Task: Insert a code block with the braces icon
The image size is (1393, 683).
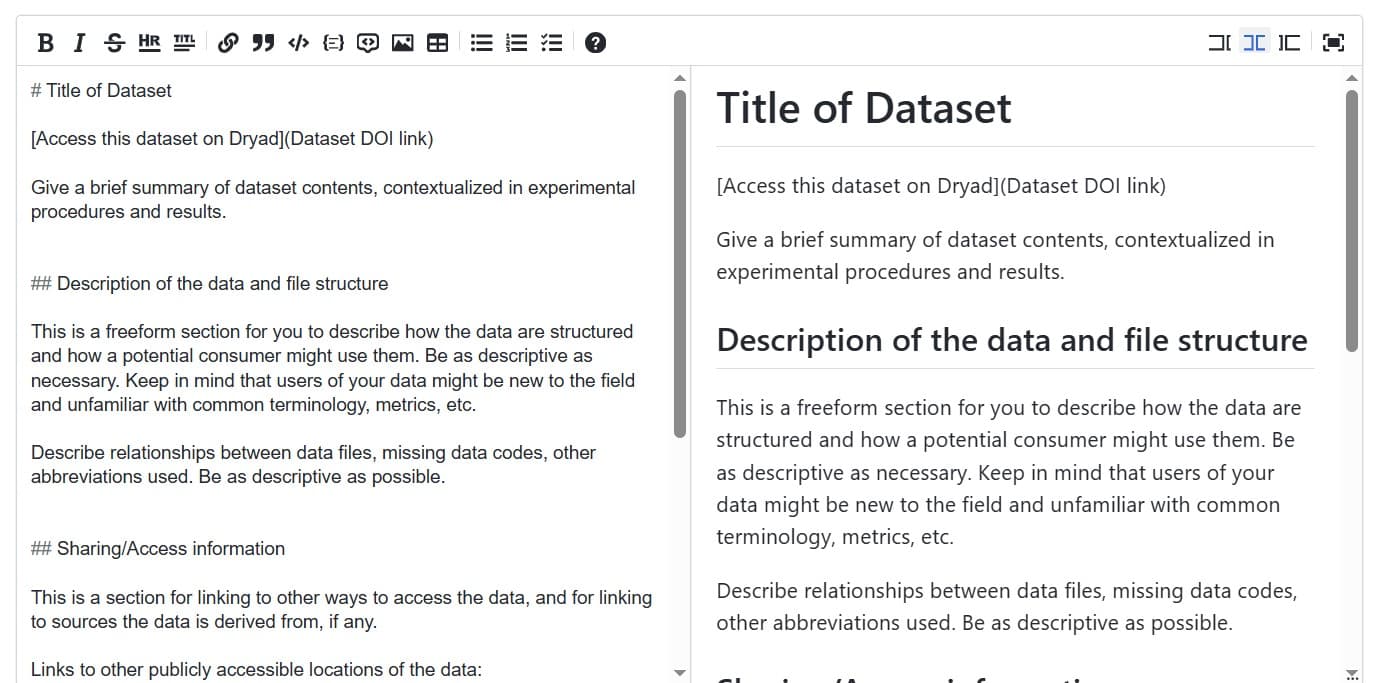Action: pyautogui.click(x=333, y=42)
